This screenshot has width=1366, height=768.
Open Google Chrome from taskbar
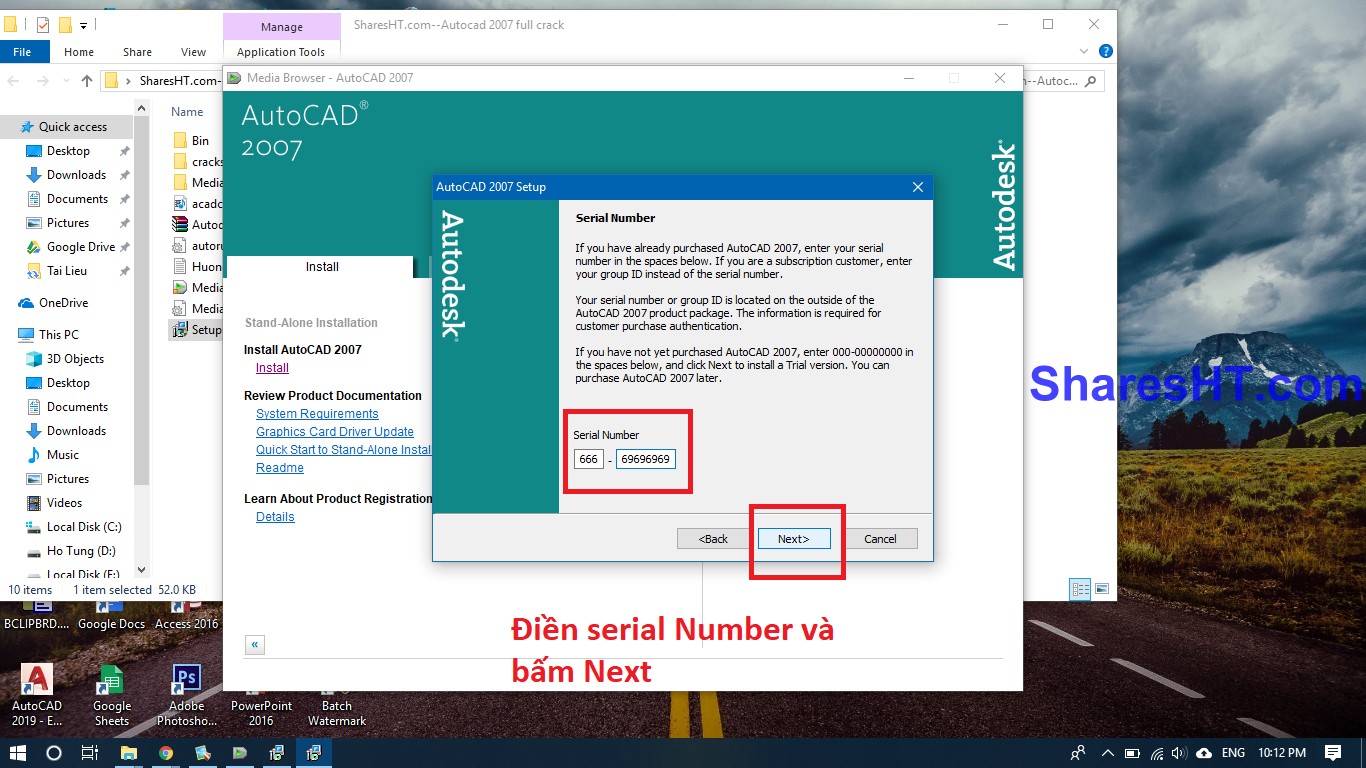tap(166, 753)
